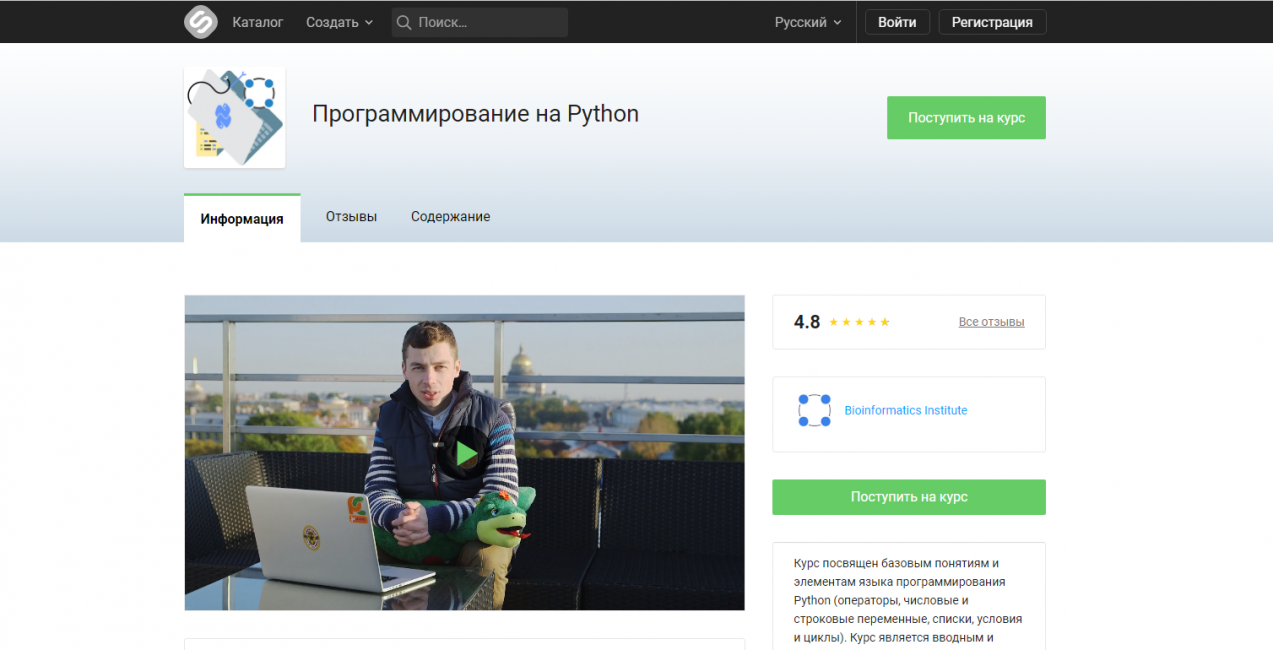Click the Bioinformatics Institute logo icon
1273x650 pixels.
click(x=814, y=410)
